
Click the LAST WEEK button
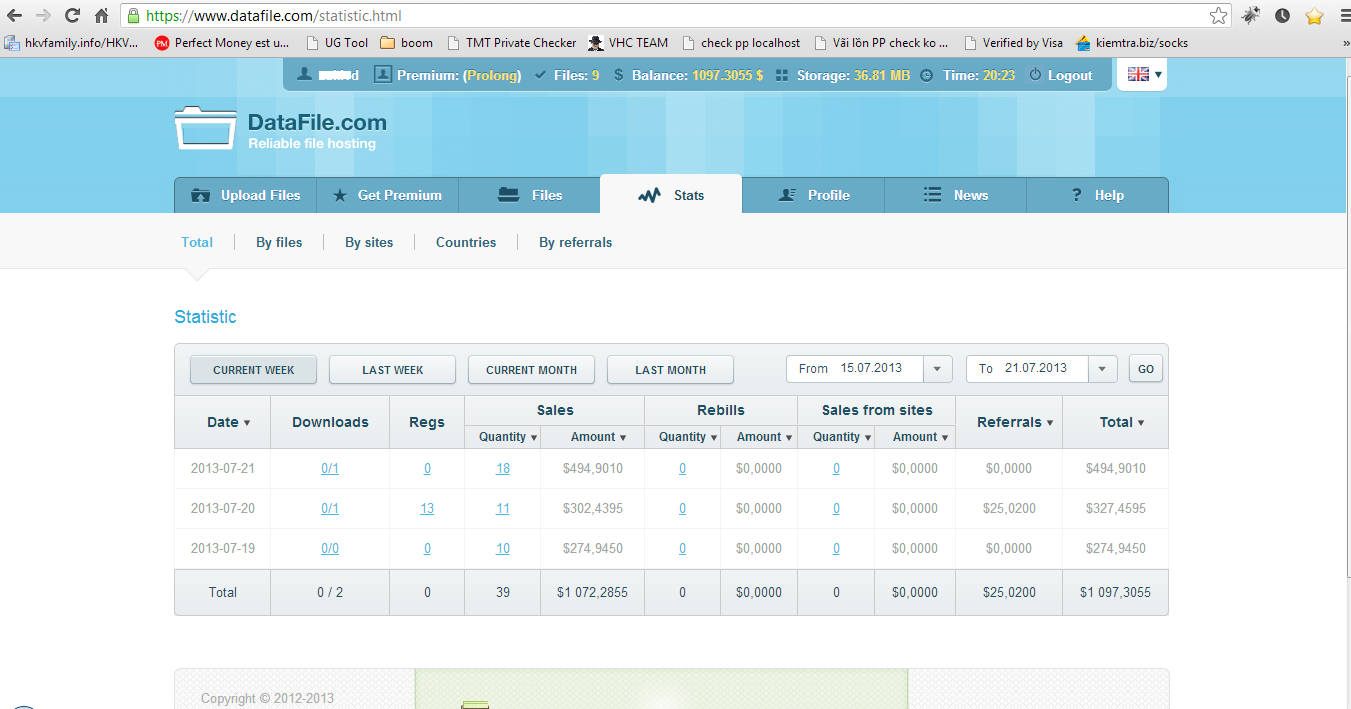[x=392, y=370]
